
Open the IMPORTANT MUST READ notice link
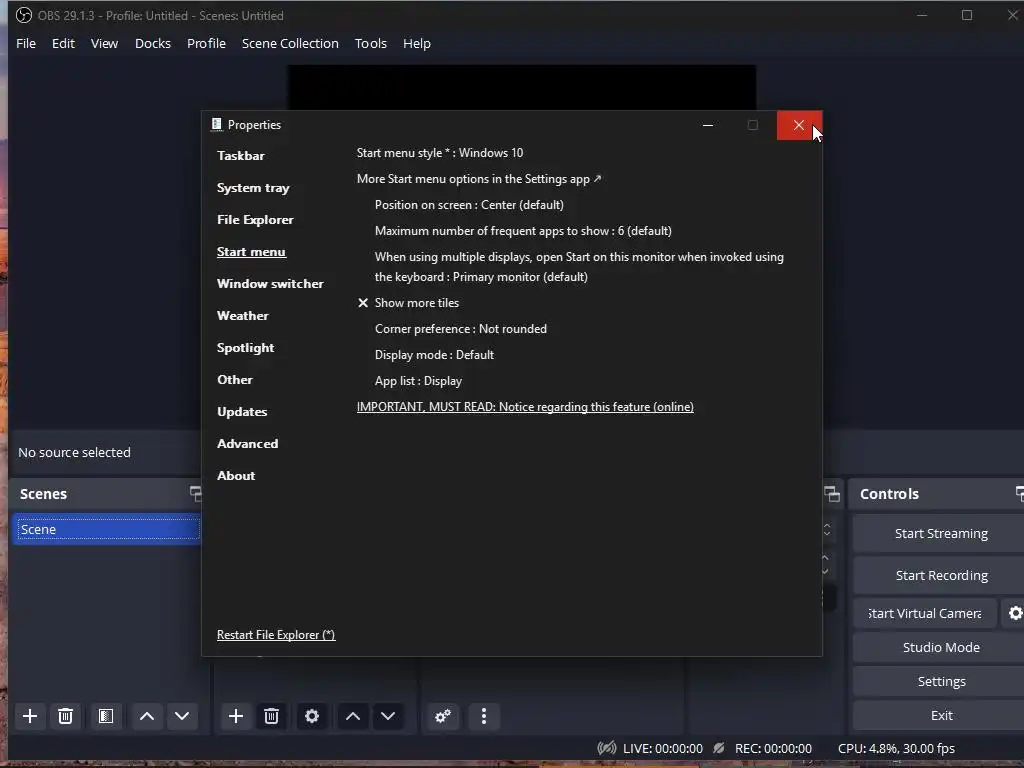525,407
